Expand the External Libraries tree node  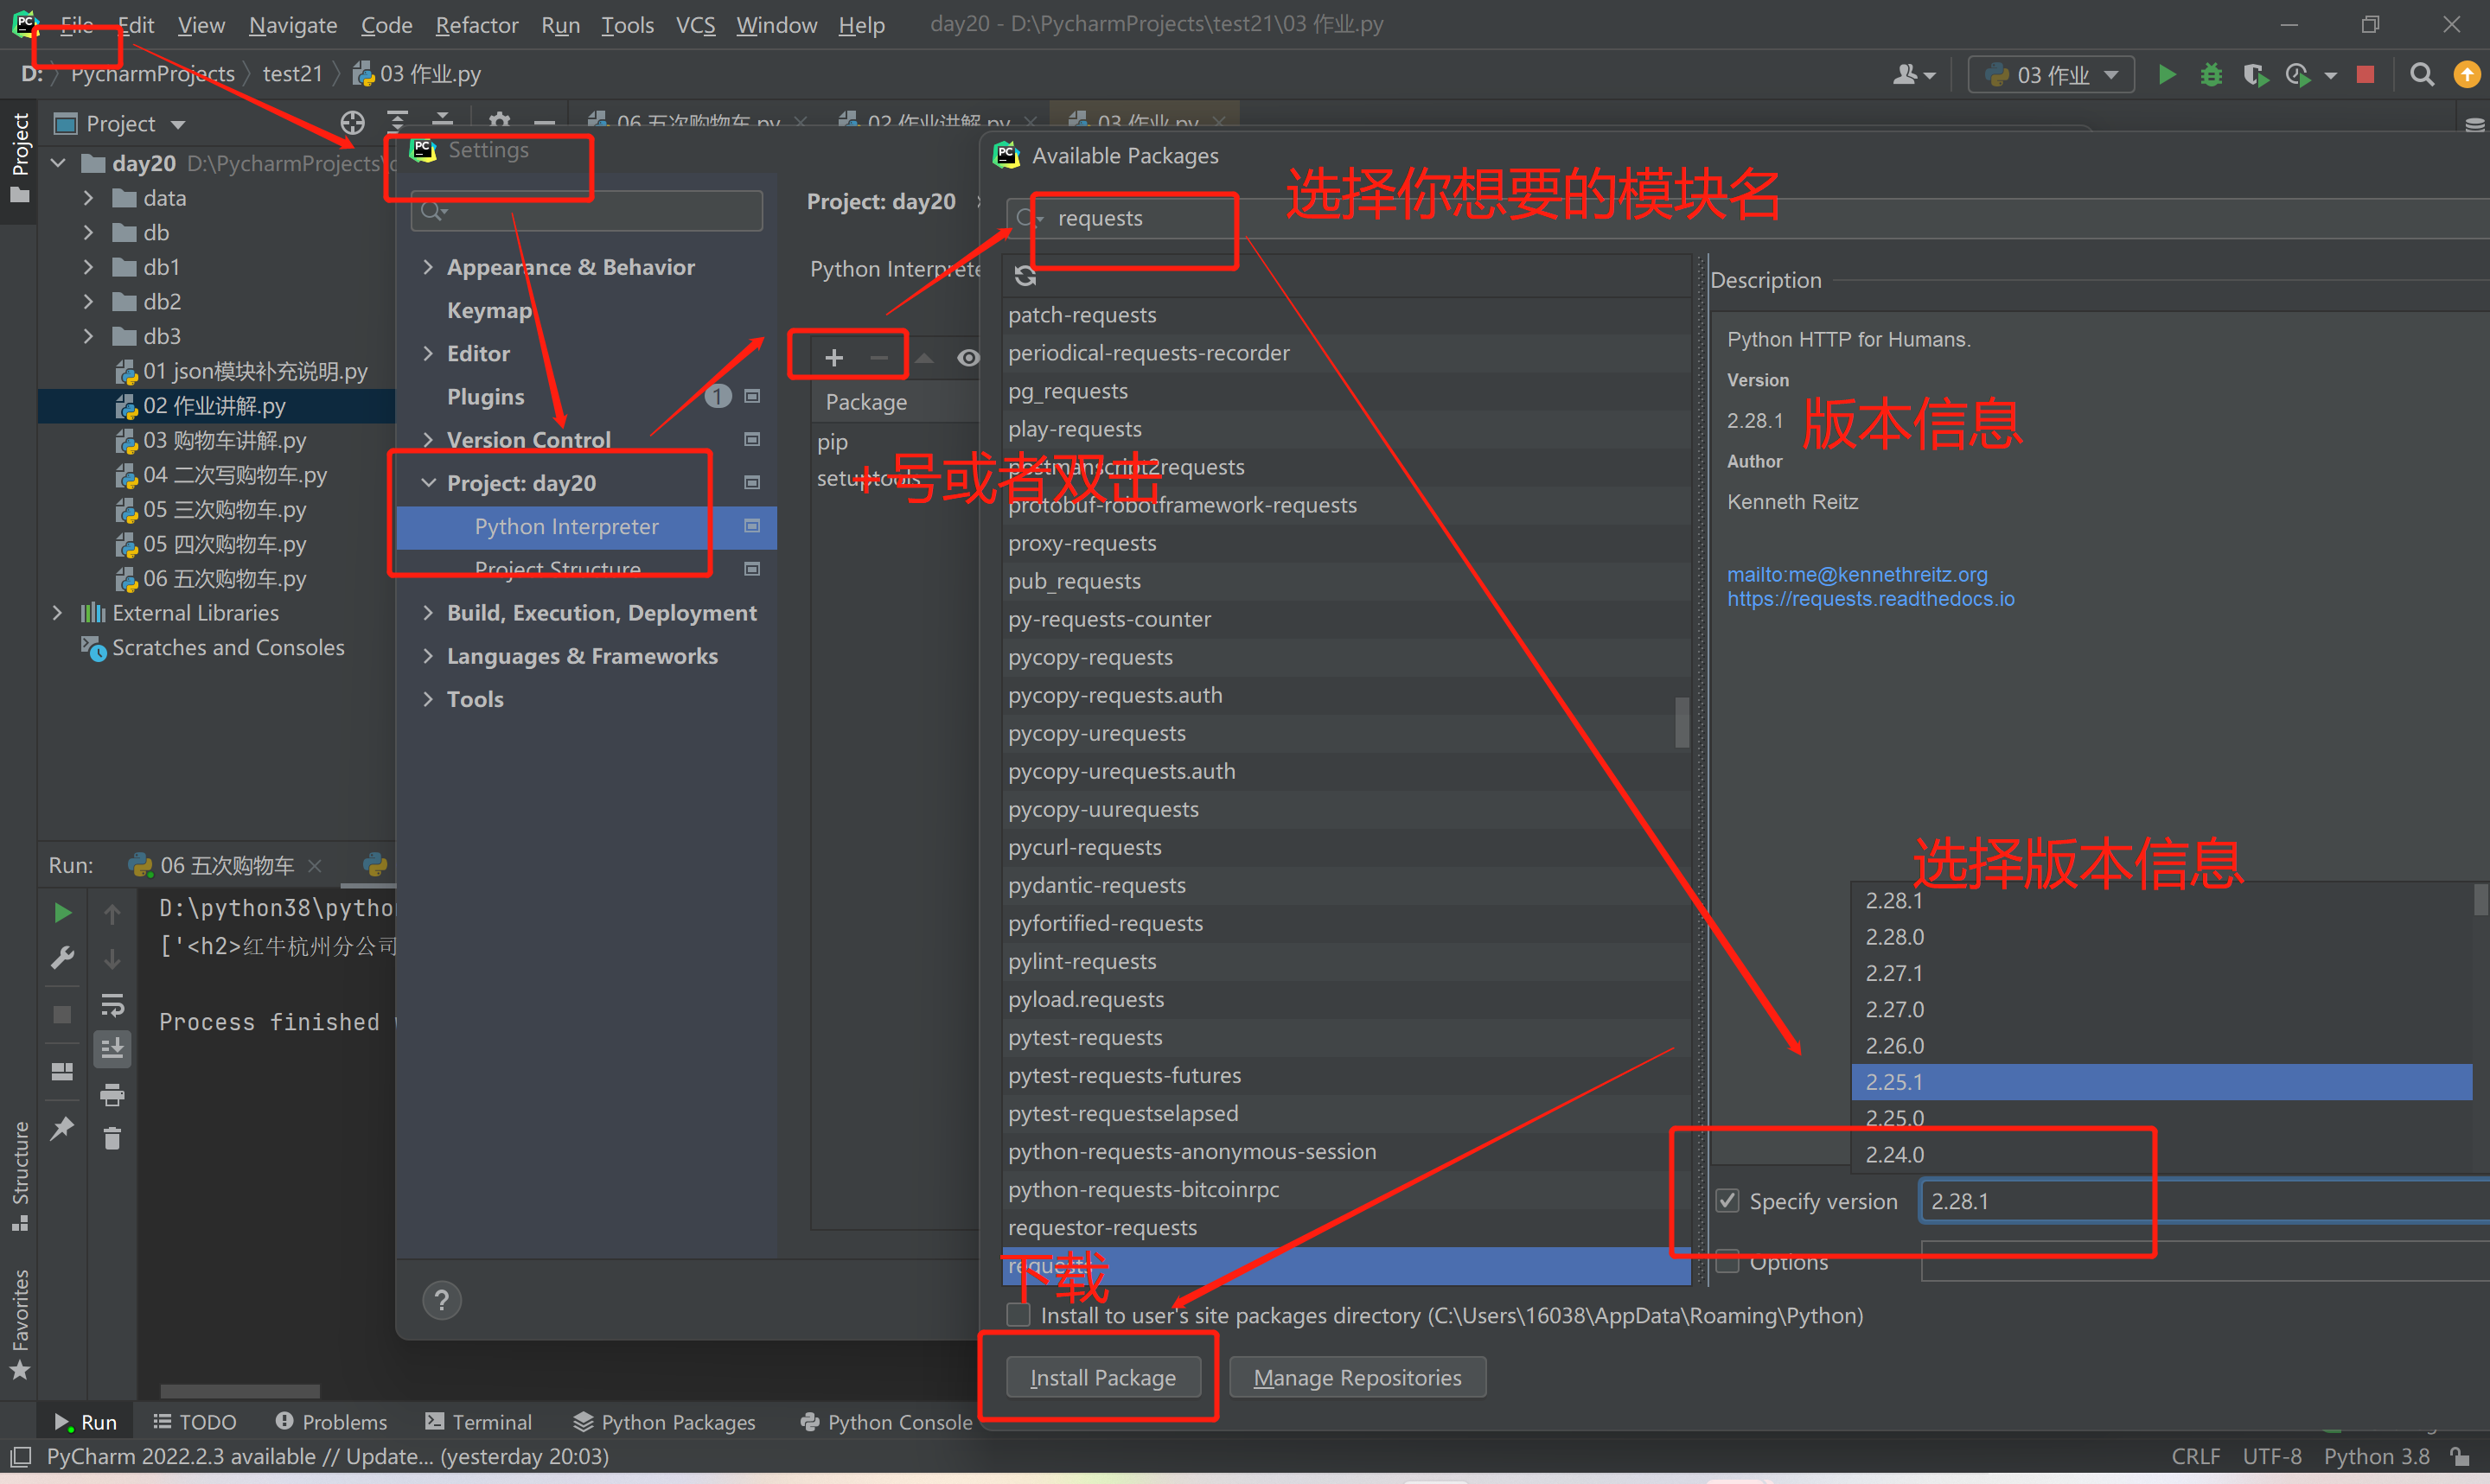coord(58,613)
